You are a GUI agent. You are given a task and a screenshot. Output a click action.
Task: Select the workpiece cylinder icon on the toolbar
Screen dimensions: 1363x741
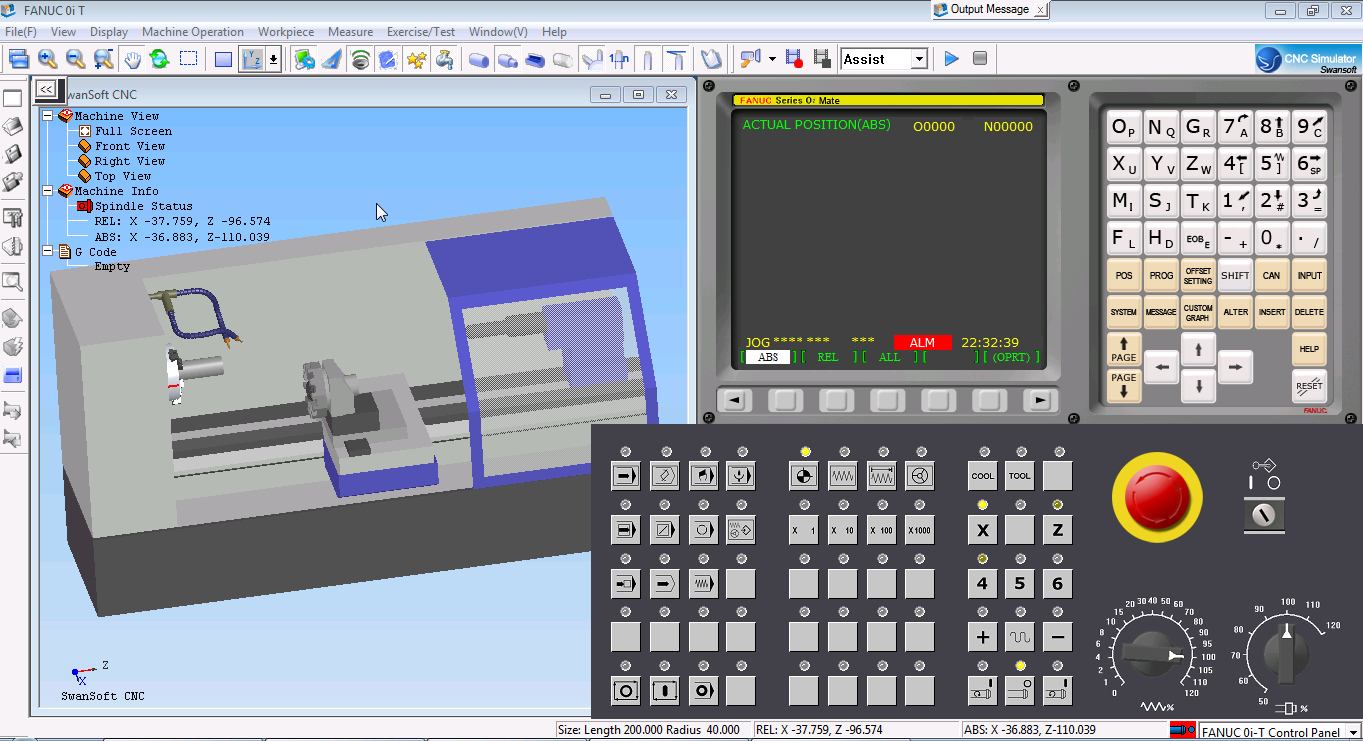[x=478, y=59]
